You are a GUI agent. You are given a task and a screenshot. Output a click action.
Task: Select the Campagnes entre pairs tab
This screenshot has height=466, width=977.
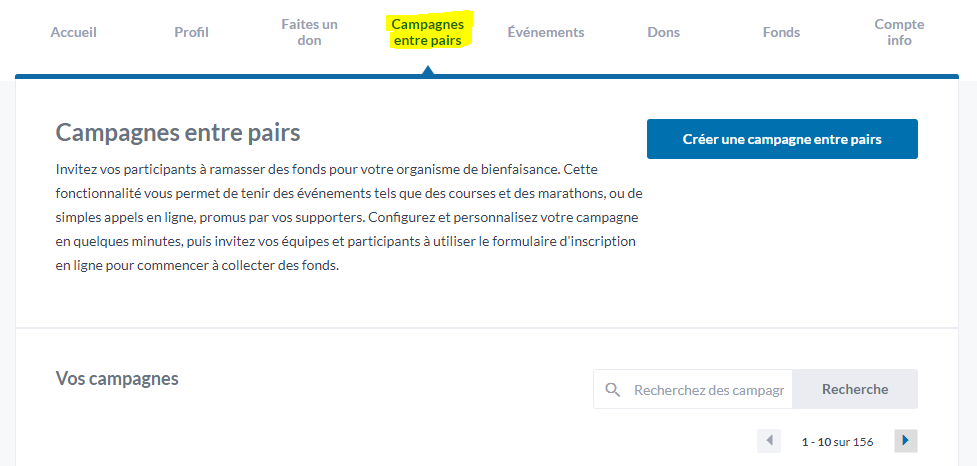point(428,32)
